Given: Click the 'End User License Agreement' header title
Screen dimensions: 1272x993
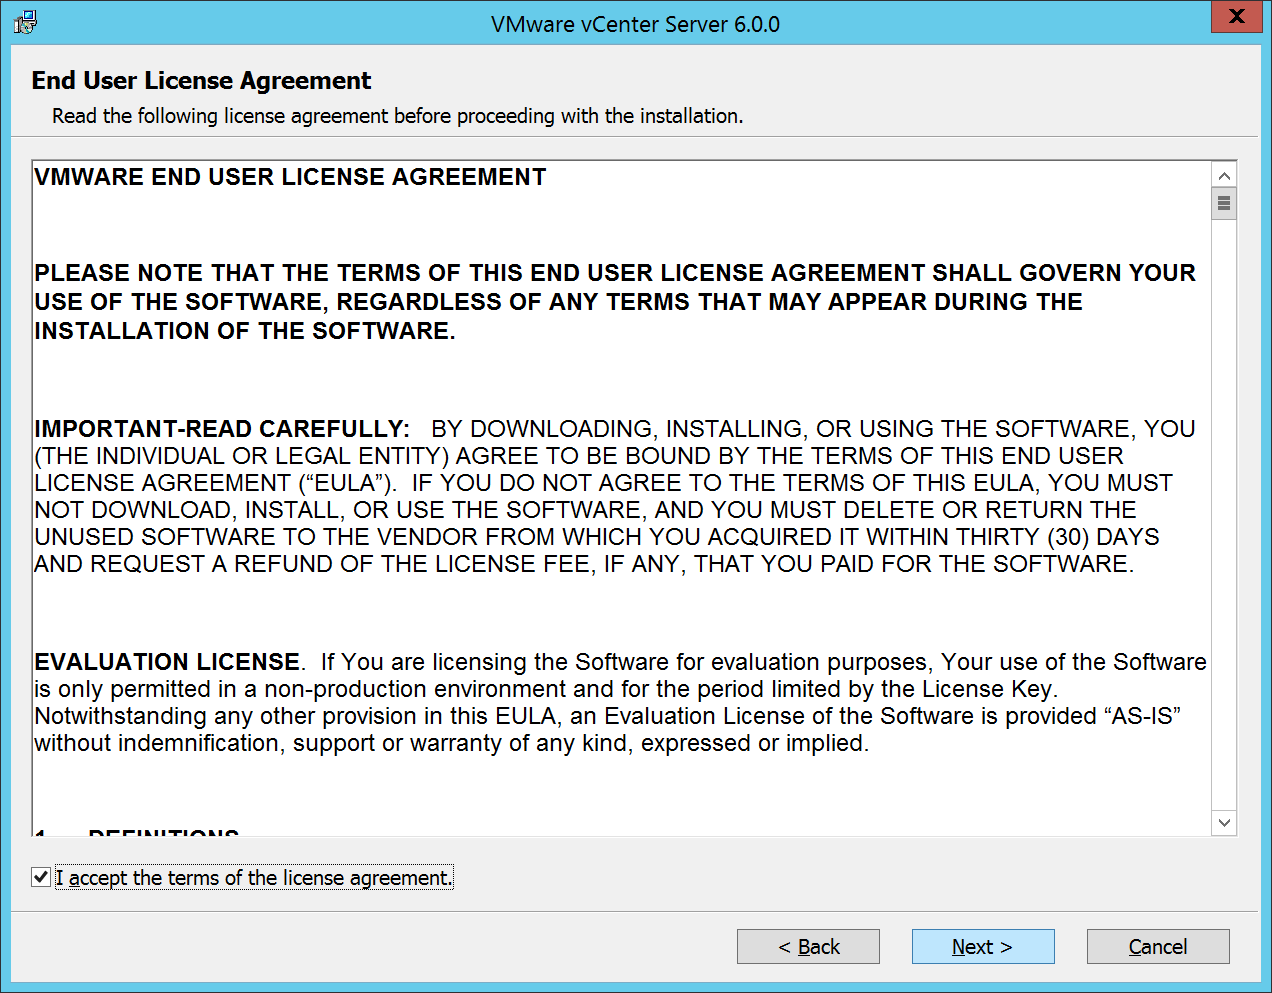Looking at the screenshot, I should coord(201,80).
